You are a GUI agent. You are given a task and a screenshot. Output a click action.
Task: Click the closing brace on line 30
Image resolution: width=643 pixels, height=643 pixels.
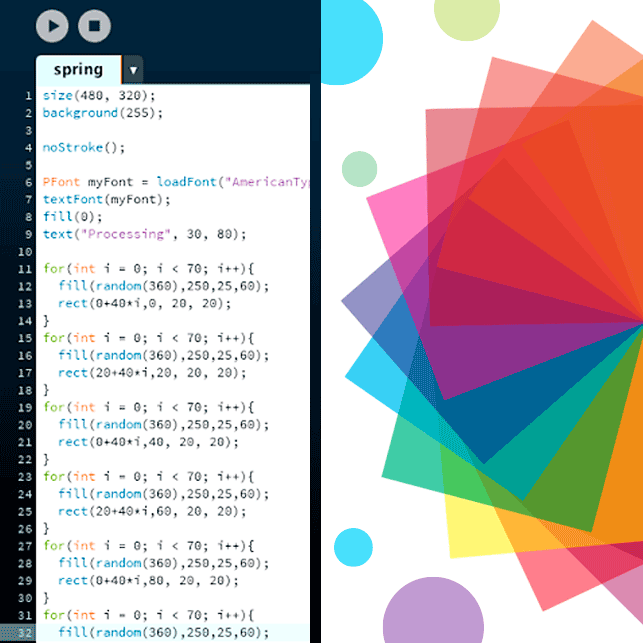46,598
